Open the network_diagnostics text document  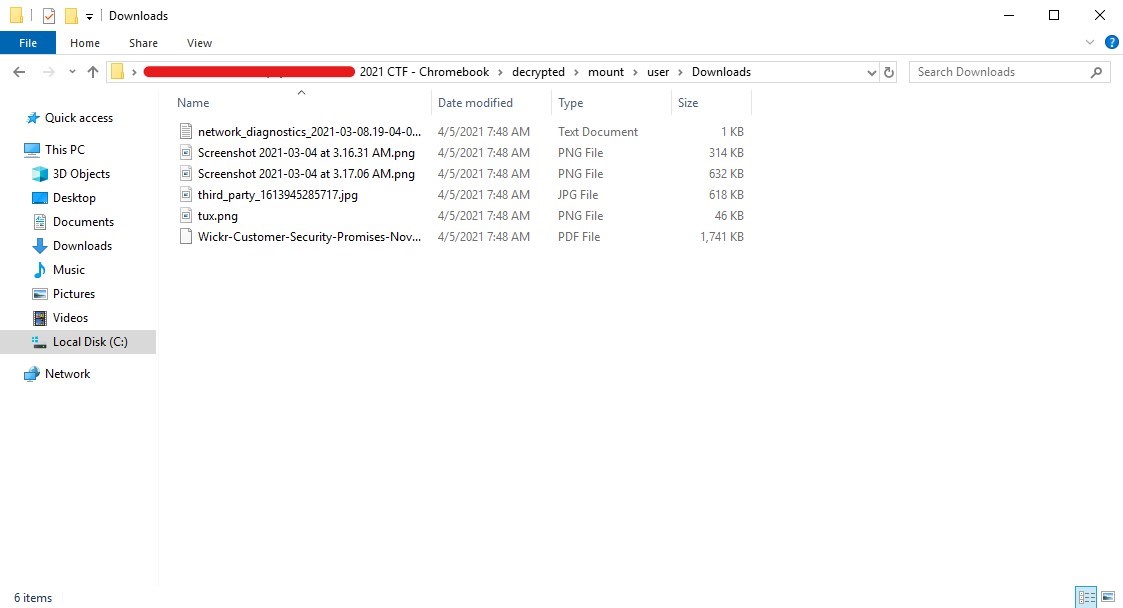click(x=309, y=132)
